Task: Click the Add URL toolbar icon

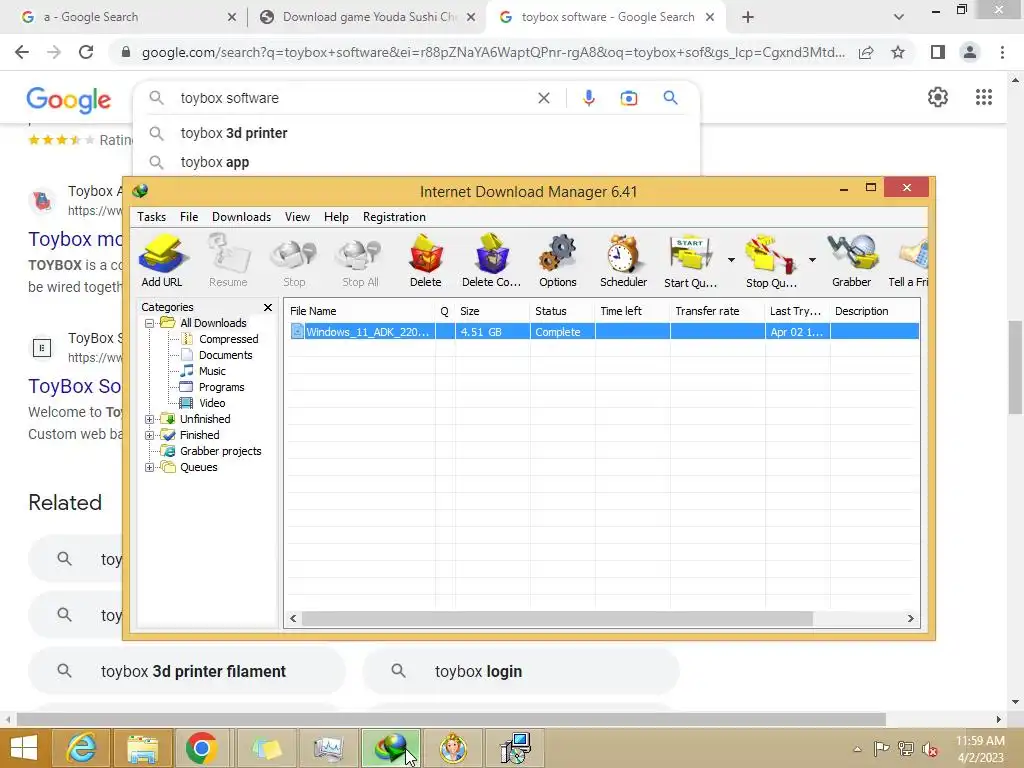Action: [x=162, y=261]
